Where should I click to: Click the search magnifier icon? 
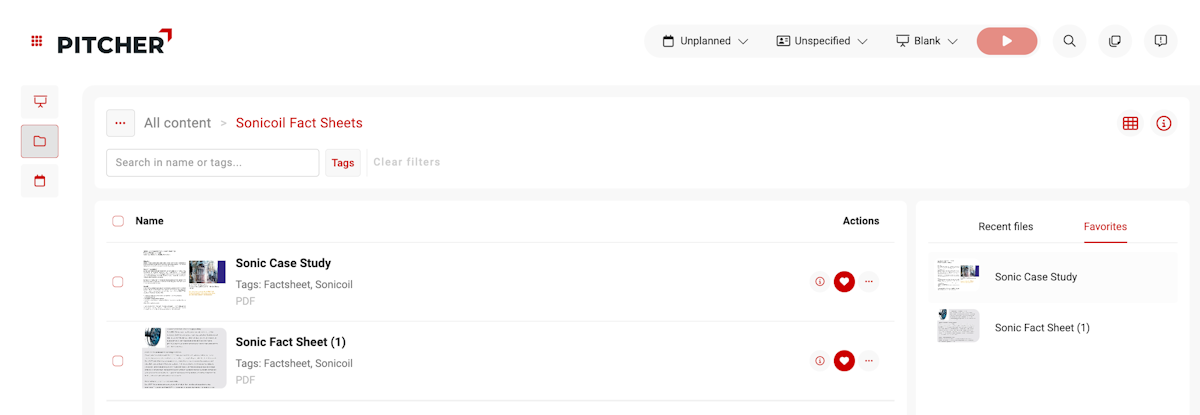click(x=1069, y=41)
